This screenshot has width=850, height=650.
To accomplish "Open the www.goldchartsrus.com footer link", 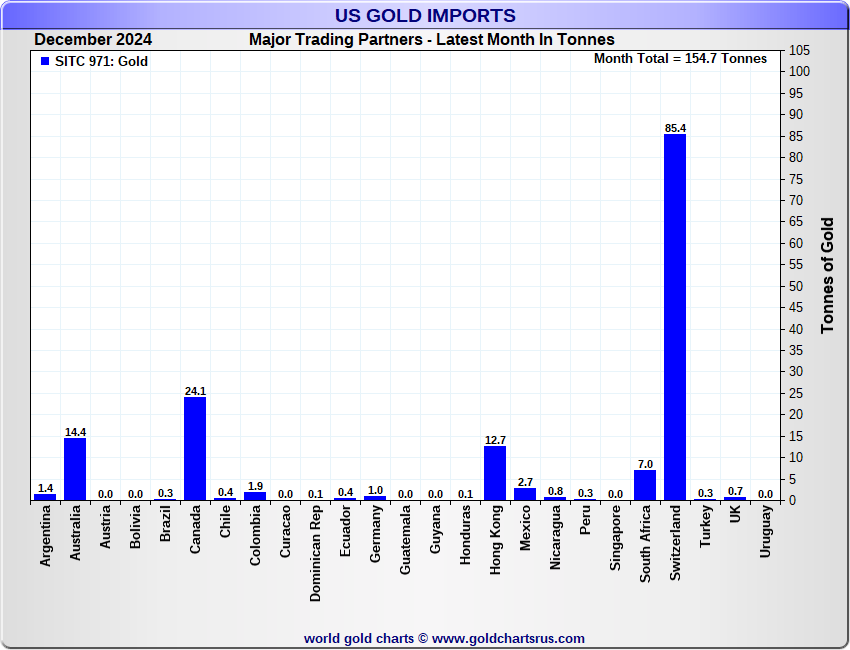I will coord(508,639).
